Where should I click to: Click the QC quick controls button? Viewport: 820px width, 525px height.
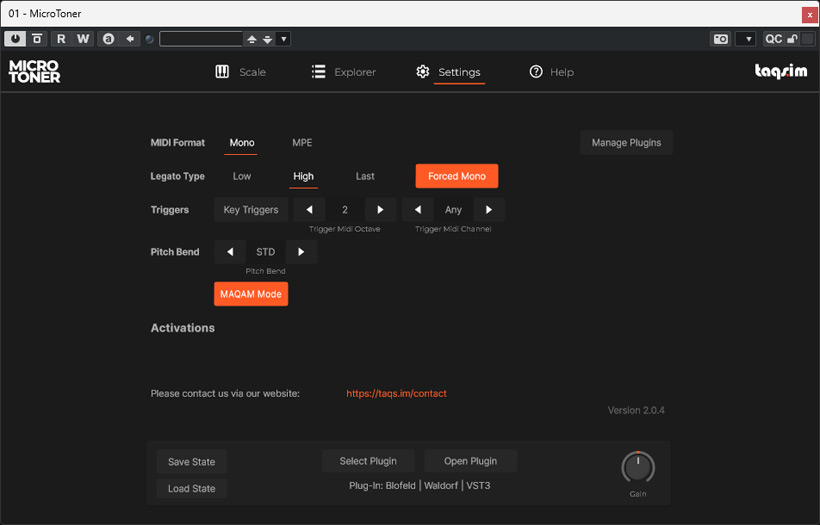773,39
